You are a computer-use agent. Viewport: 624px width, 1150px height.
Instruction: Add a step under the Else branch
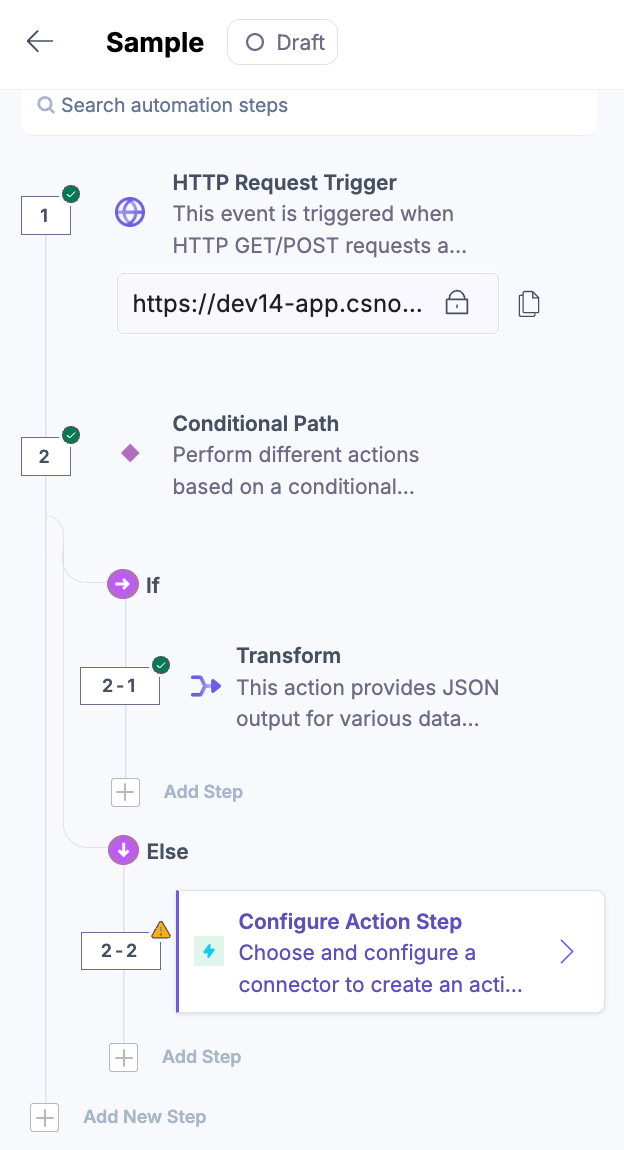(124, 1057)
